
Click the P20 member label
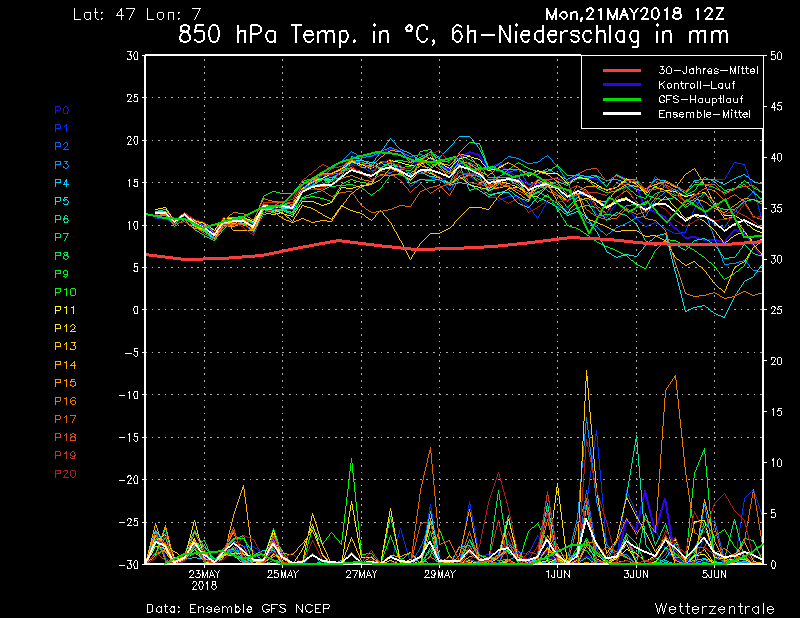[x=64, y=474]
